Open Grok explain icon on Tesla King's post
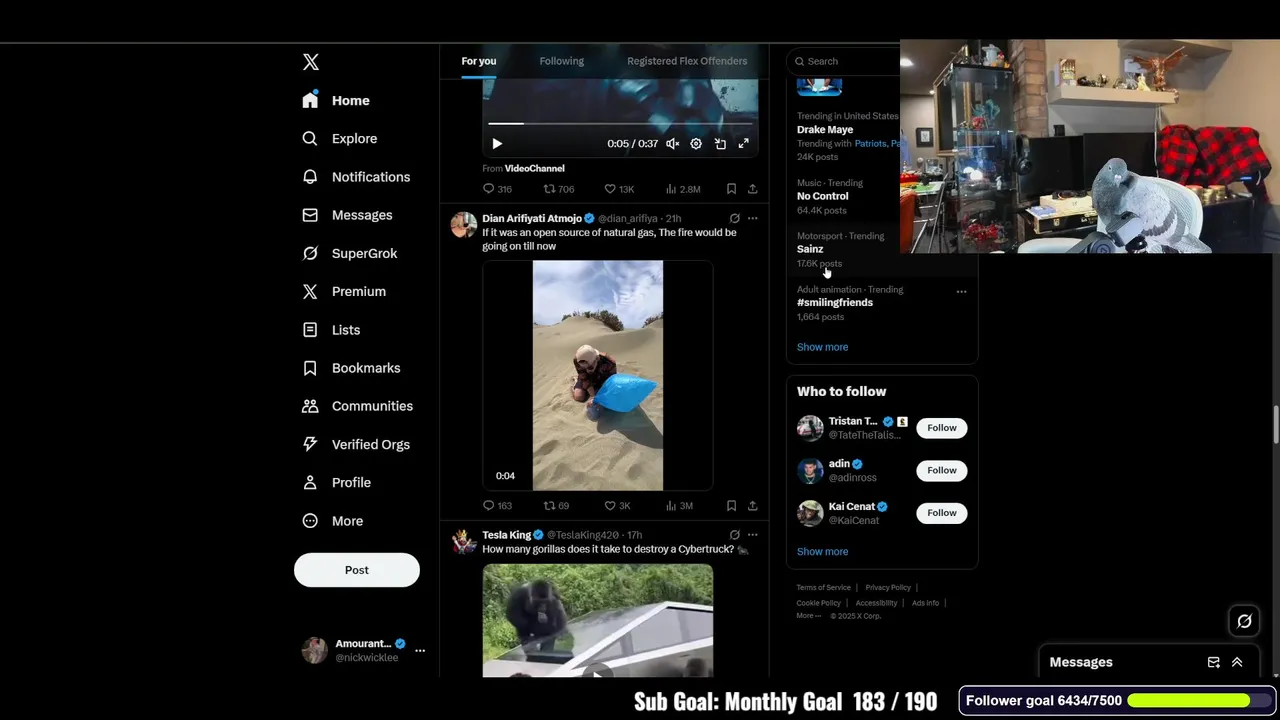The height and width of the screenshot is (720, 1280). [x=734, y=535]
